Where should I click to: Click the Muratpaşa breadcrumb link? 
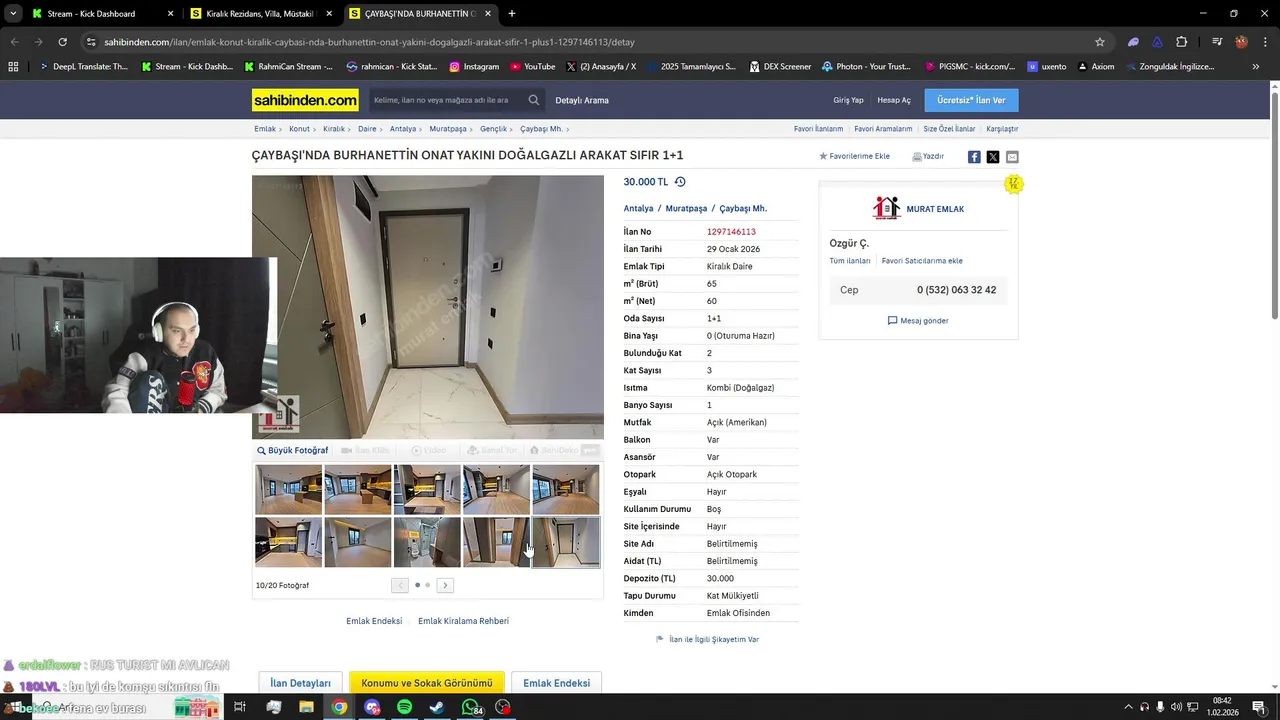pyautogui.click(x=448, y=129)
